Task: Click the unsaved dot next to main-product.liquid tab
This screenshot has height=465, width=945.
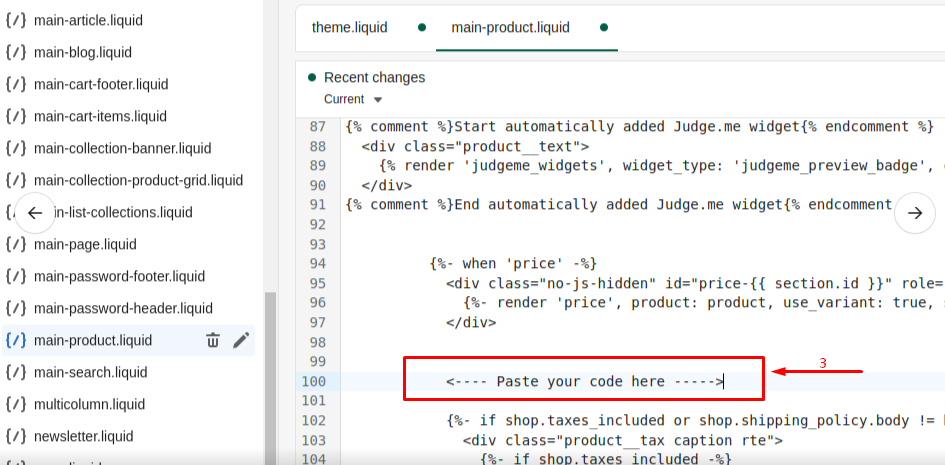Action: (604, 27)
